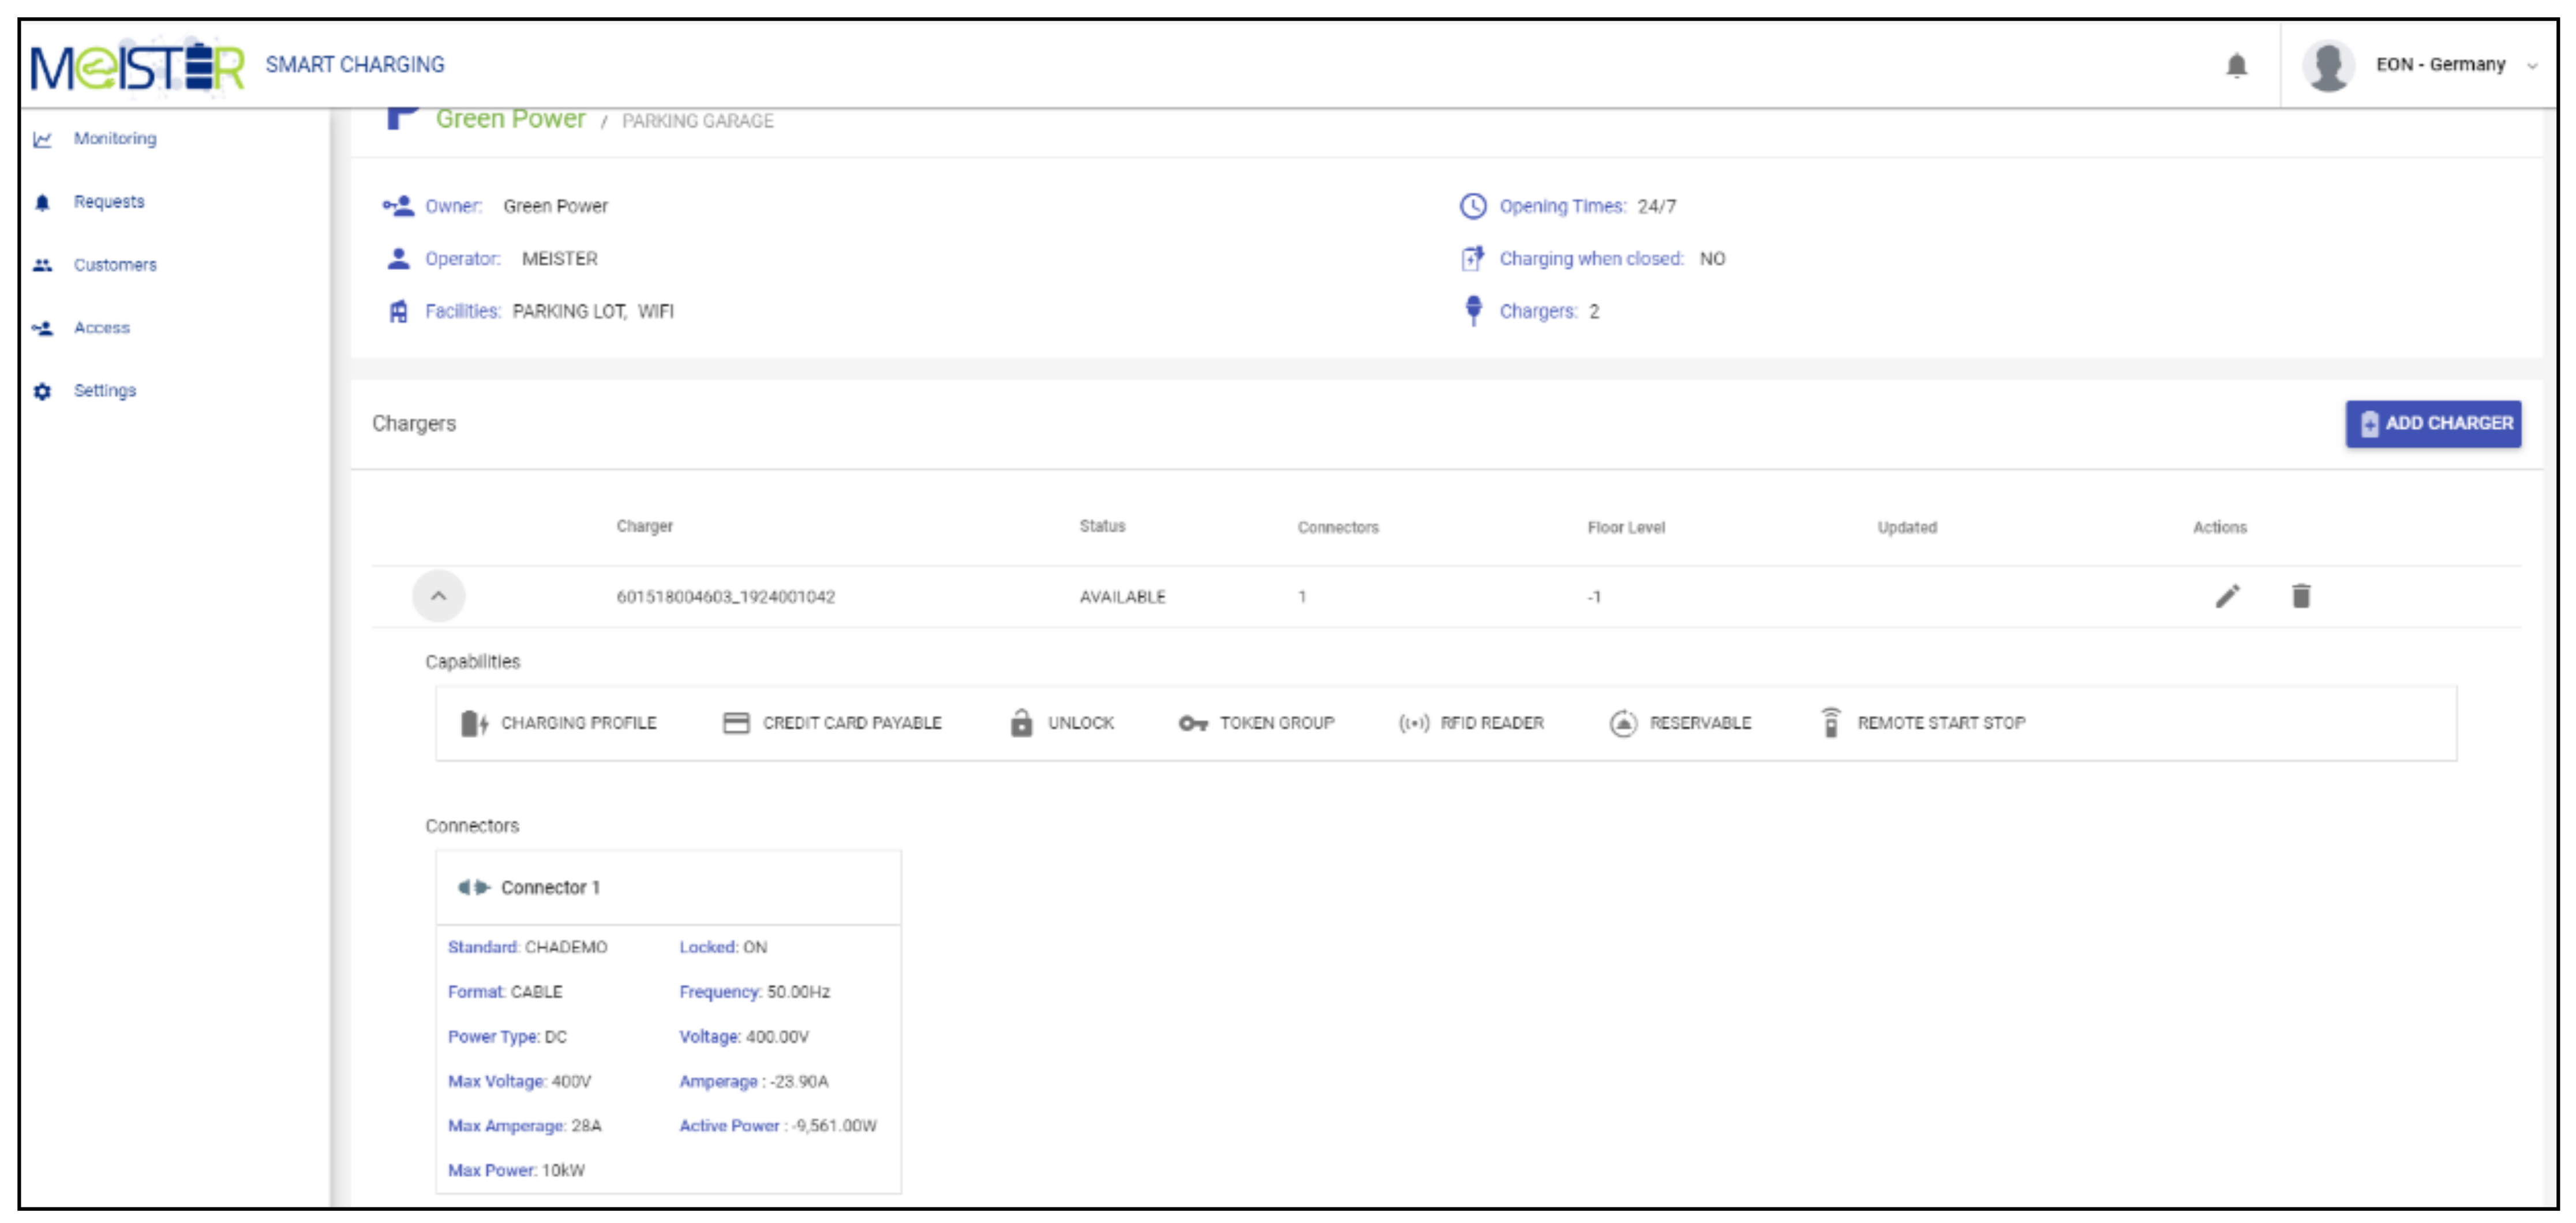
Task: Click the Charging Profile capability icon
Action: pyautogui.click(x=473, y=723)
